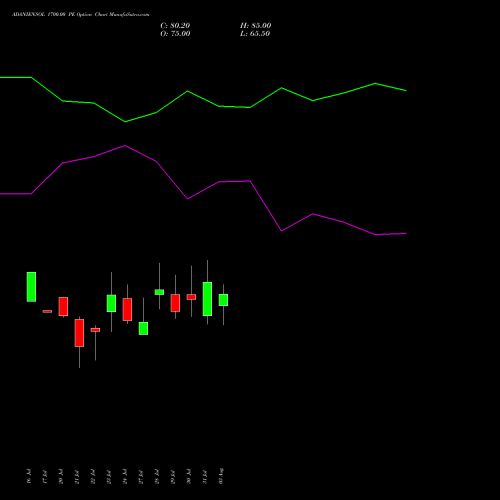Image resolution: width=500 pixels, height=500 pixels.
Task: Click the '21 Jul' date label
Action: (77, 476)
